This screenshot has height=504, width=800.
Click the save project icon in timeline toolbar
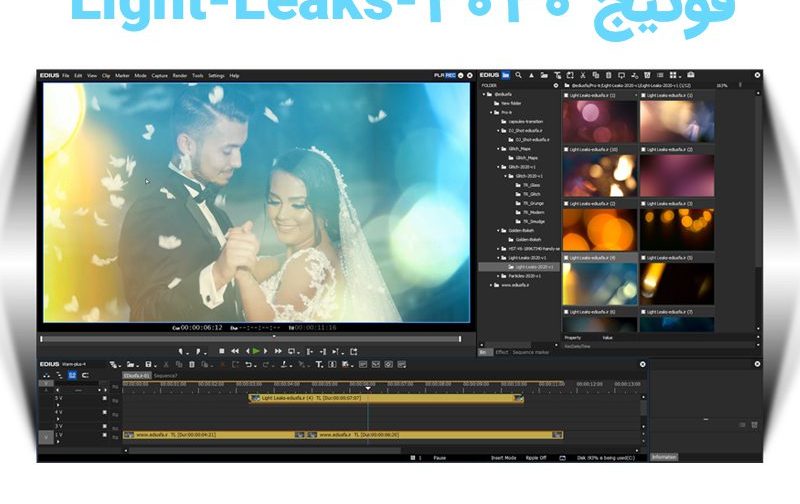click(148, 364)
